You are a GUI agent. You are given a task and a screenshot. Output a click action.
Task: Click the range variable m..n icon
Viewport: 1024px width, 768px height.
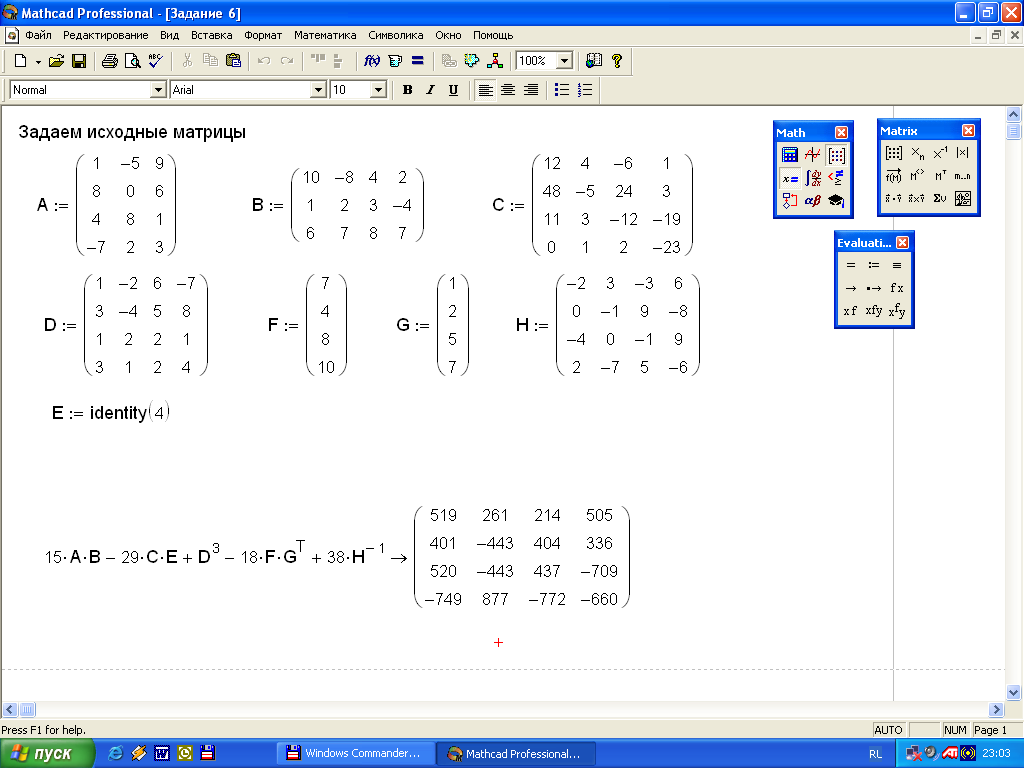pos(963,176)
